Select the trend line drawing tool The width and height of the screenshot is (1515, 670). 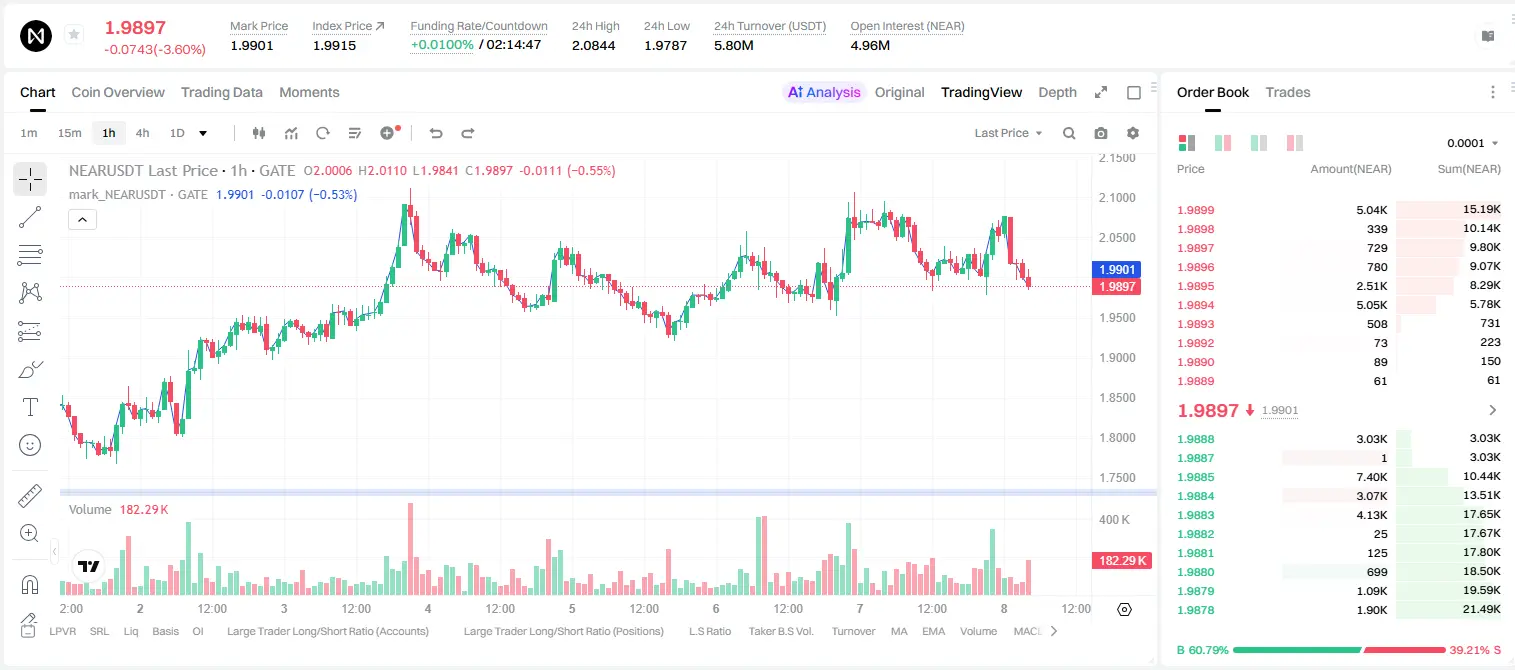point(30,217)
